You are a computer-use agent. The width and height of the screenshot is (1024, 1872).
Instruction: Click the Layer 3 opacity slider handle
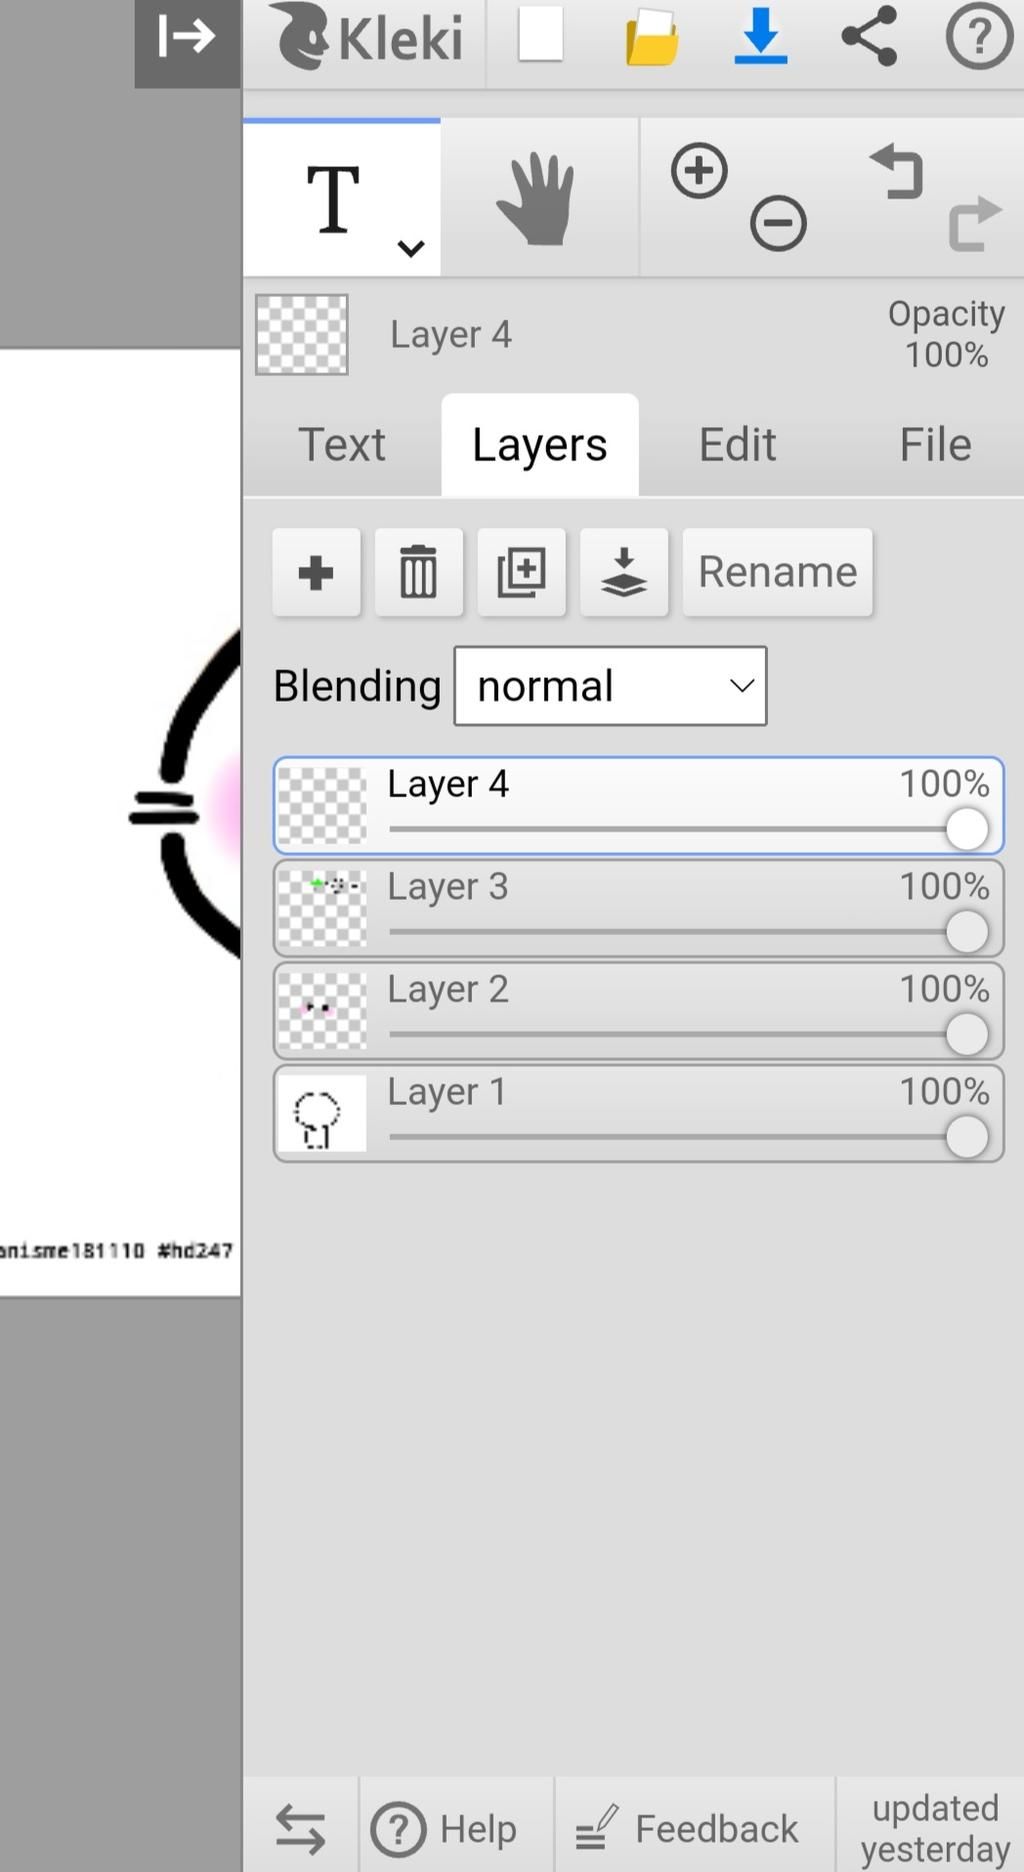[966, 932]
